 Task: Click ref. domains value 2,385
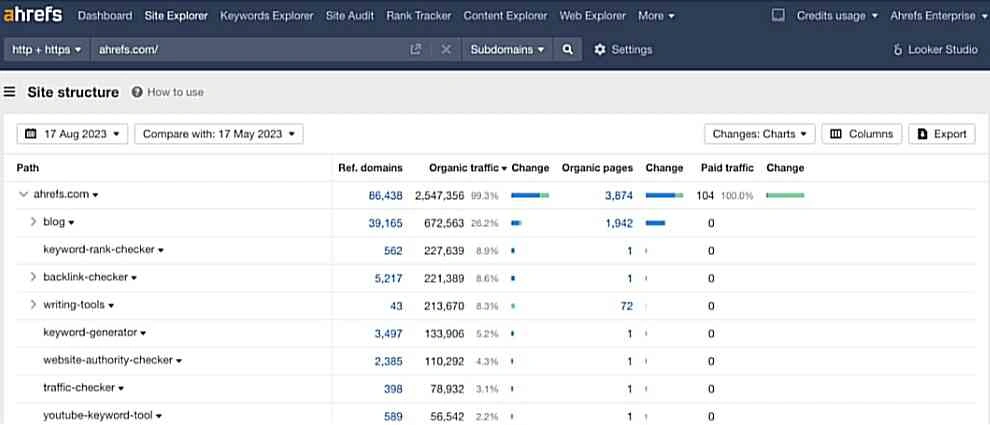tap(388, 361)
